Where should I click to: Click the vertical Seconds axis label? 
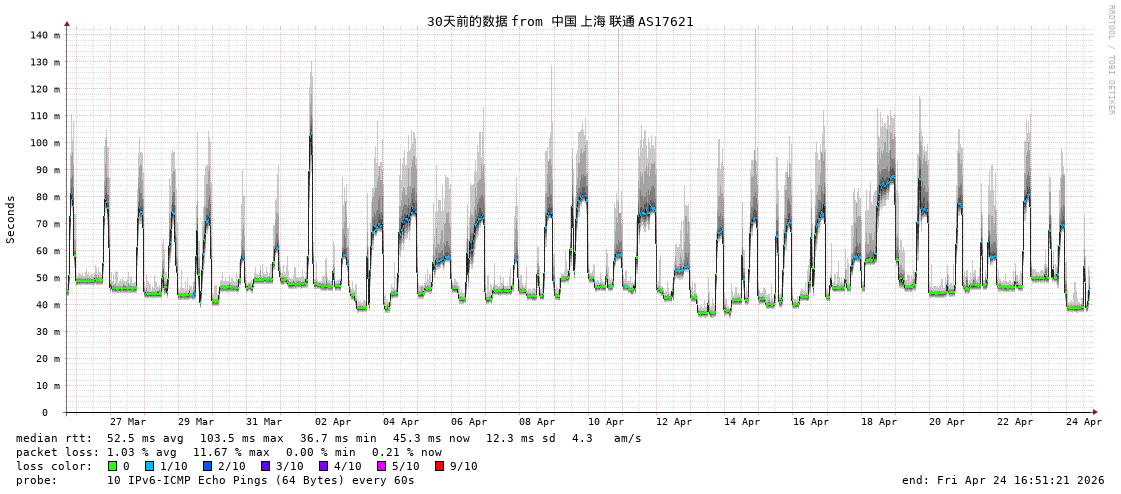(x=11, y=219)
